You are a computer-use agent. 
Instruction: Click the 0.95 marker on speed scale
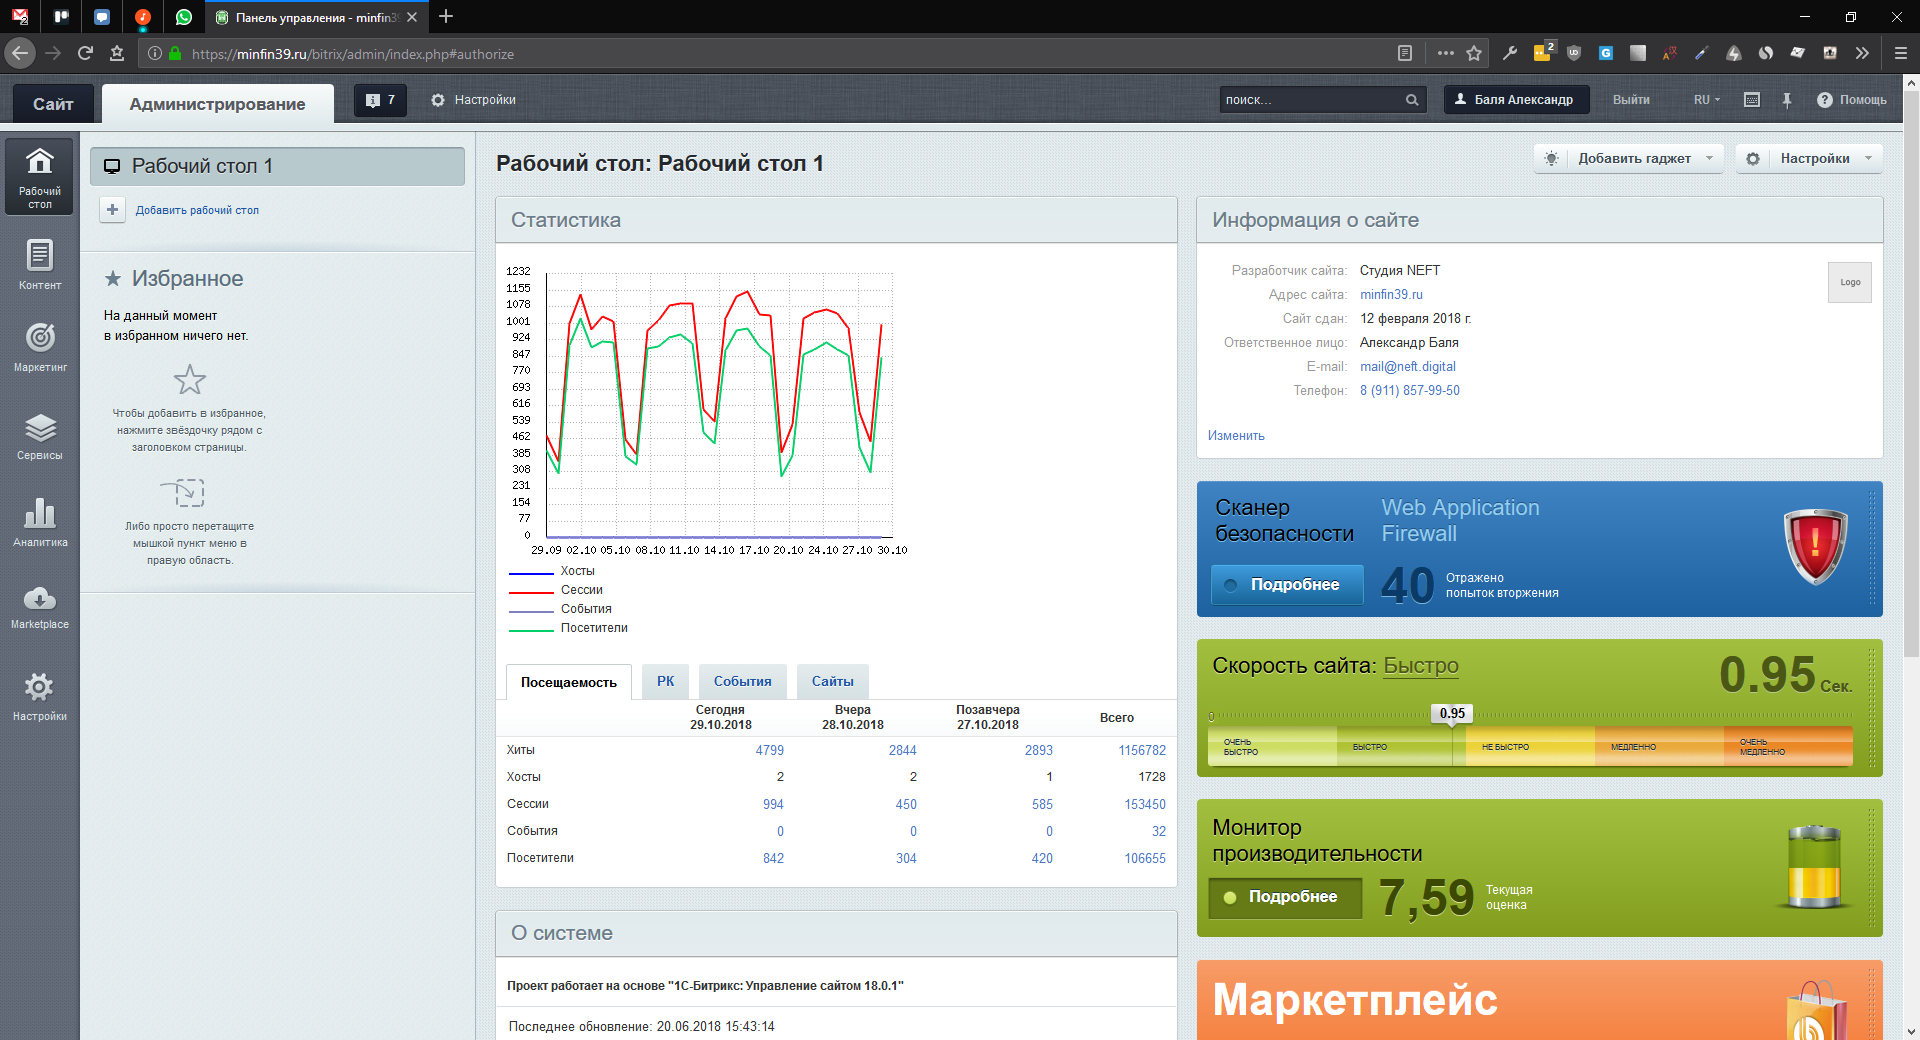pyautogui.click(x=1452, y=714)
